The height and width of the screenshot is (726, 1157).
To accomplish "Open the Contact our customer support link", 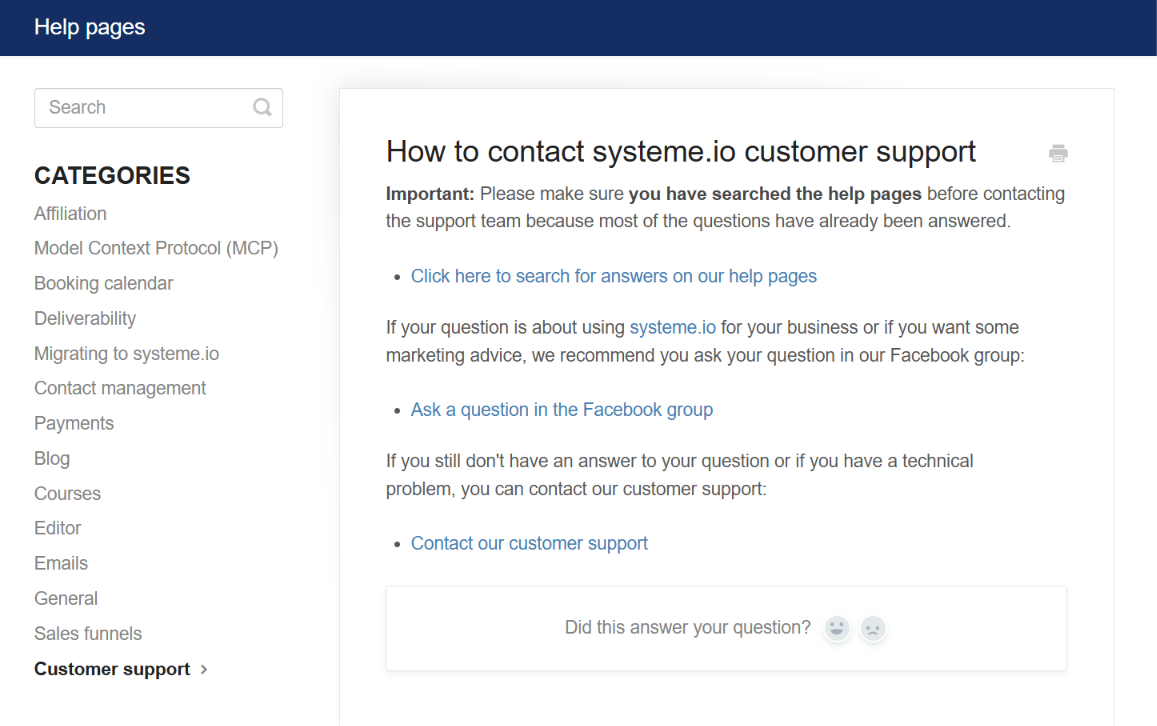I will point(529,543).
